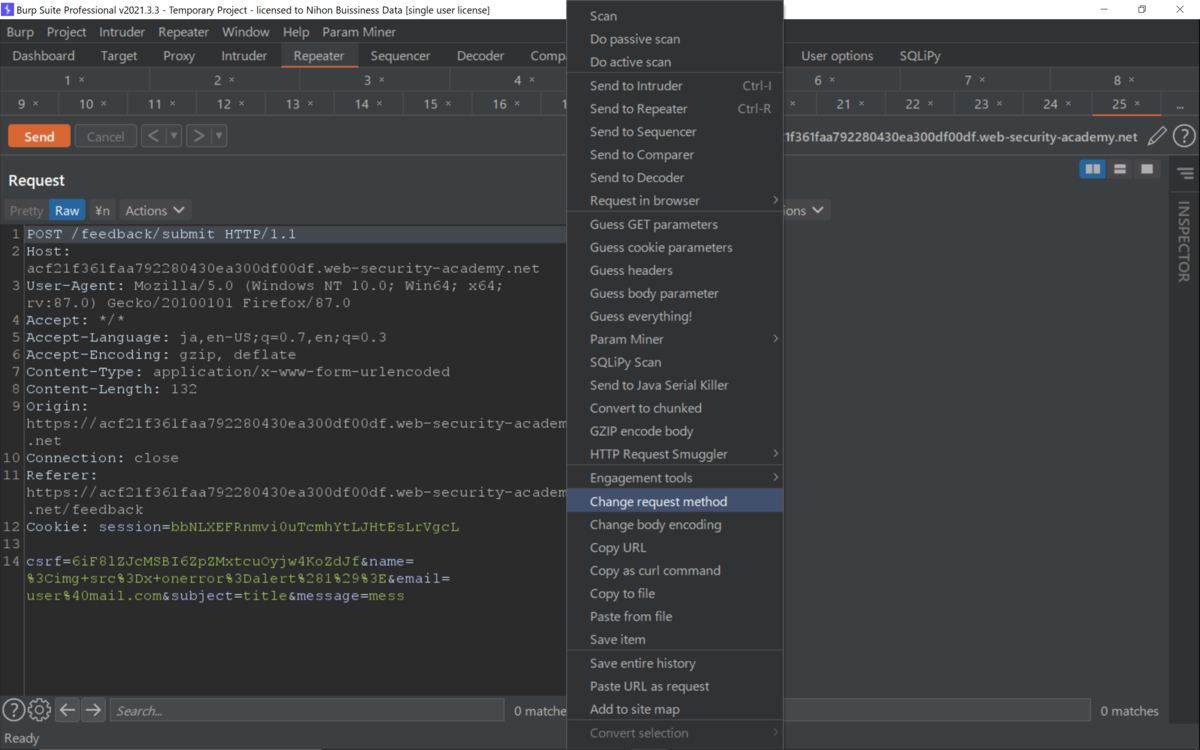1200x750 pixels.
Task: Toggle Pretty view of the request
Action: coord(27,210)
